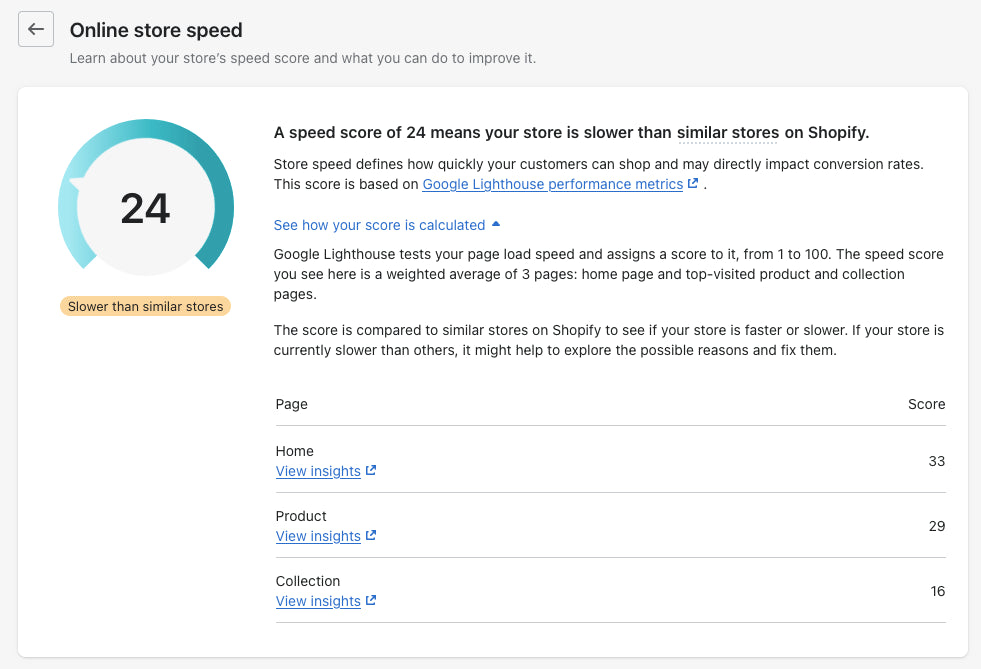Click external icon beside Home View insights
The height and width of the screenshot is (669, 981).
point(371,471)
